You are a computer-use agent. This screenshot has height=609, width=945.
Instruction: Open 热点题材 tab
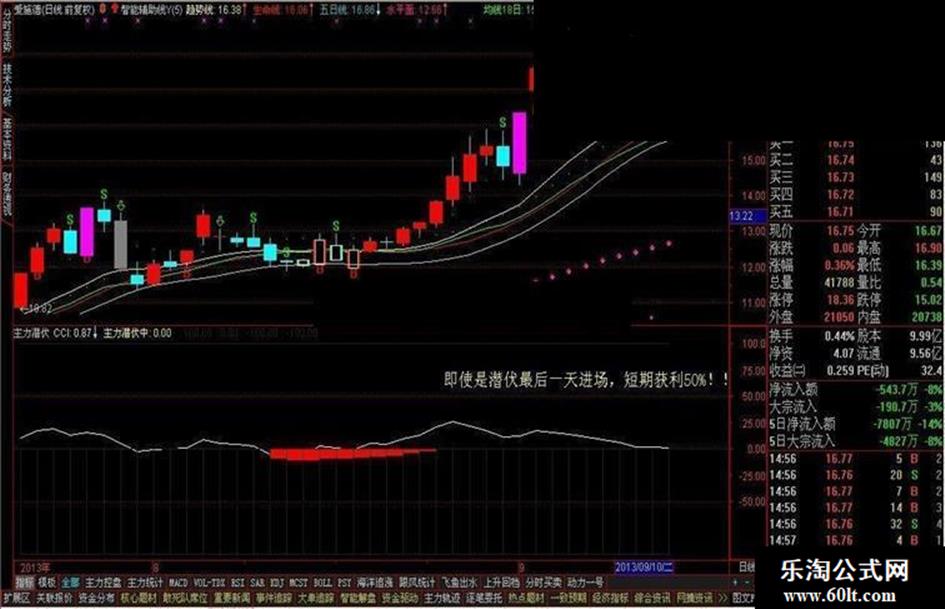pyautogui.click(x=526, y=598)
